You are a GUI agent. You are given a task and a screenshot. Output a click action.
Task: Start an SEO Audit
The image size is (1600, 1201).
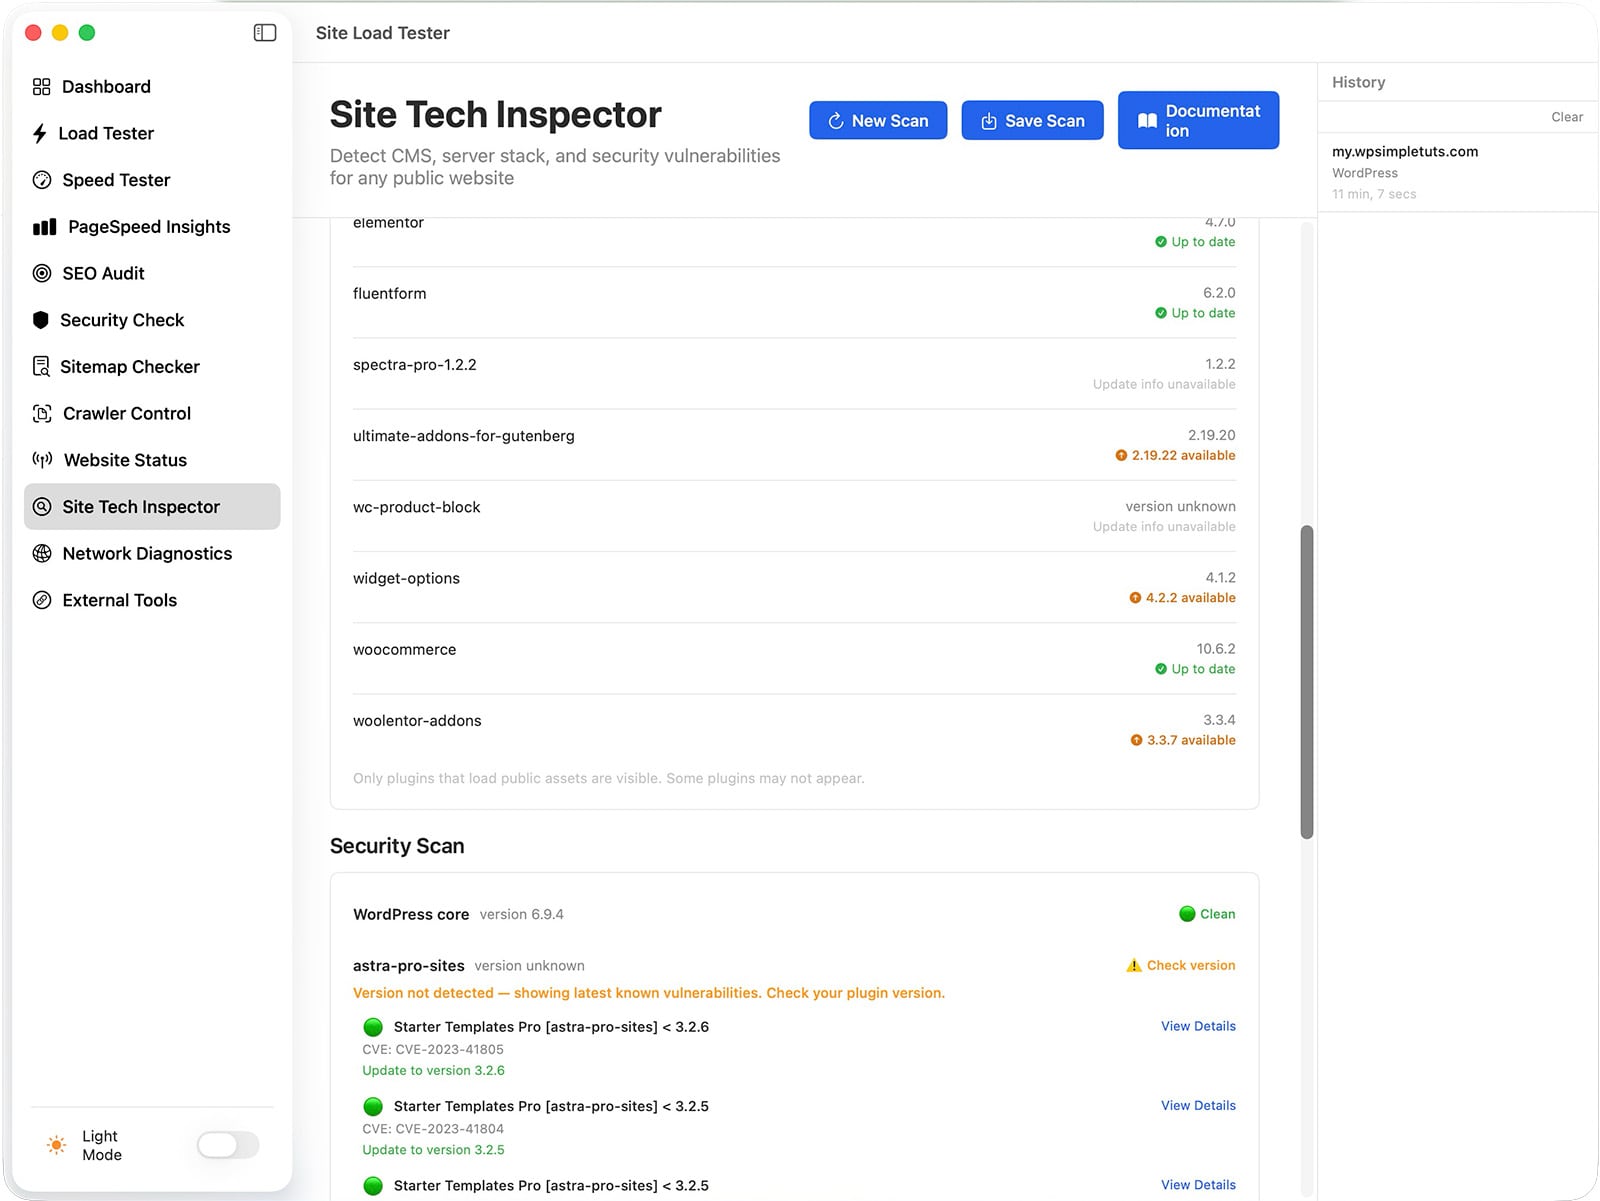pyautogui.click(x=103, y=273)
